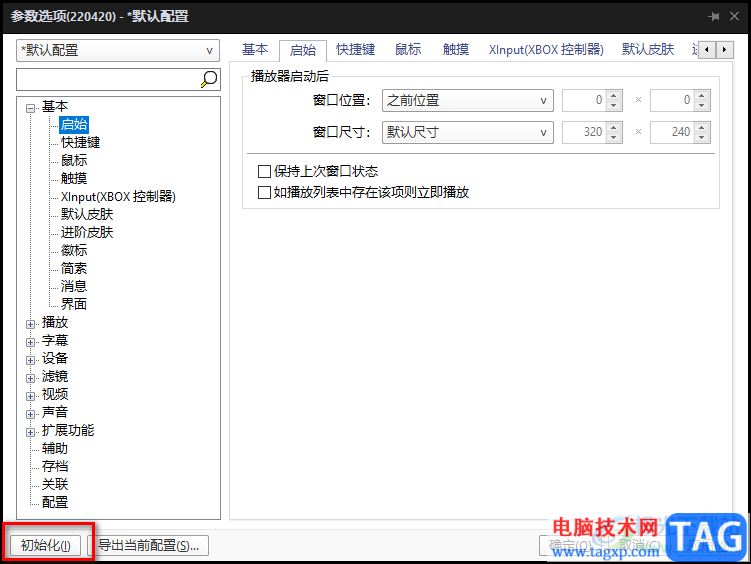Increase window height 240 value
This screenshot has height=564, width=751.
click(702, 127)
